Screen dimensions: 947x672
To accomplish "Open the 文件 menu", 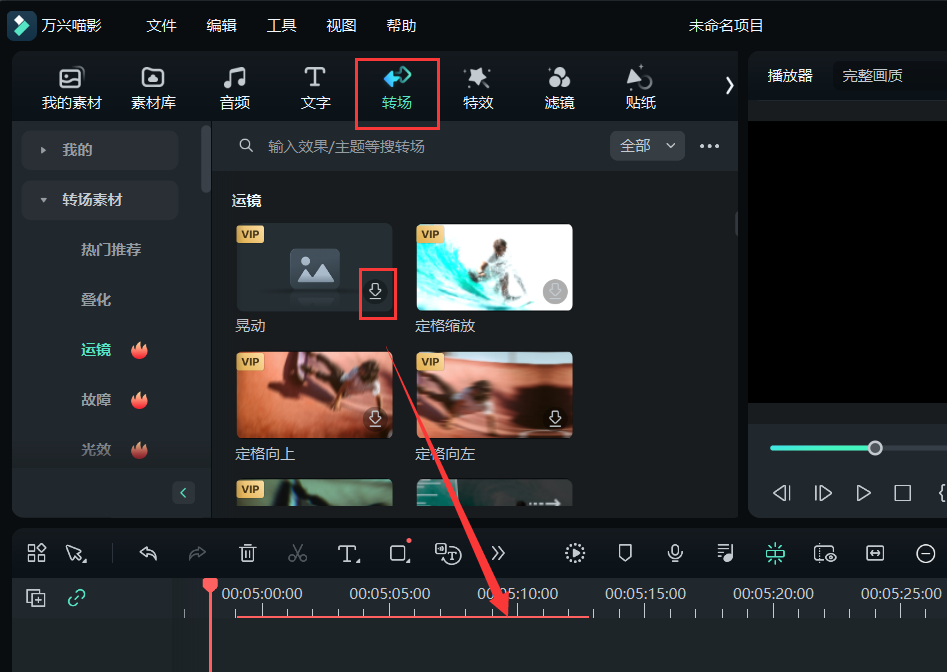I will click(161, 26).
